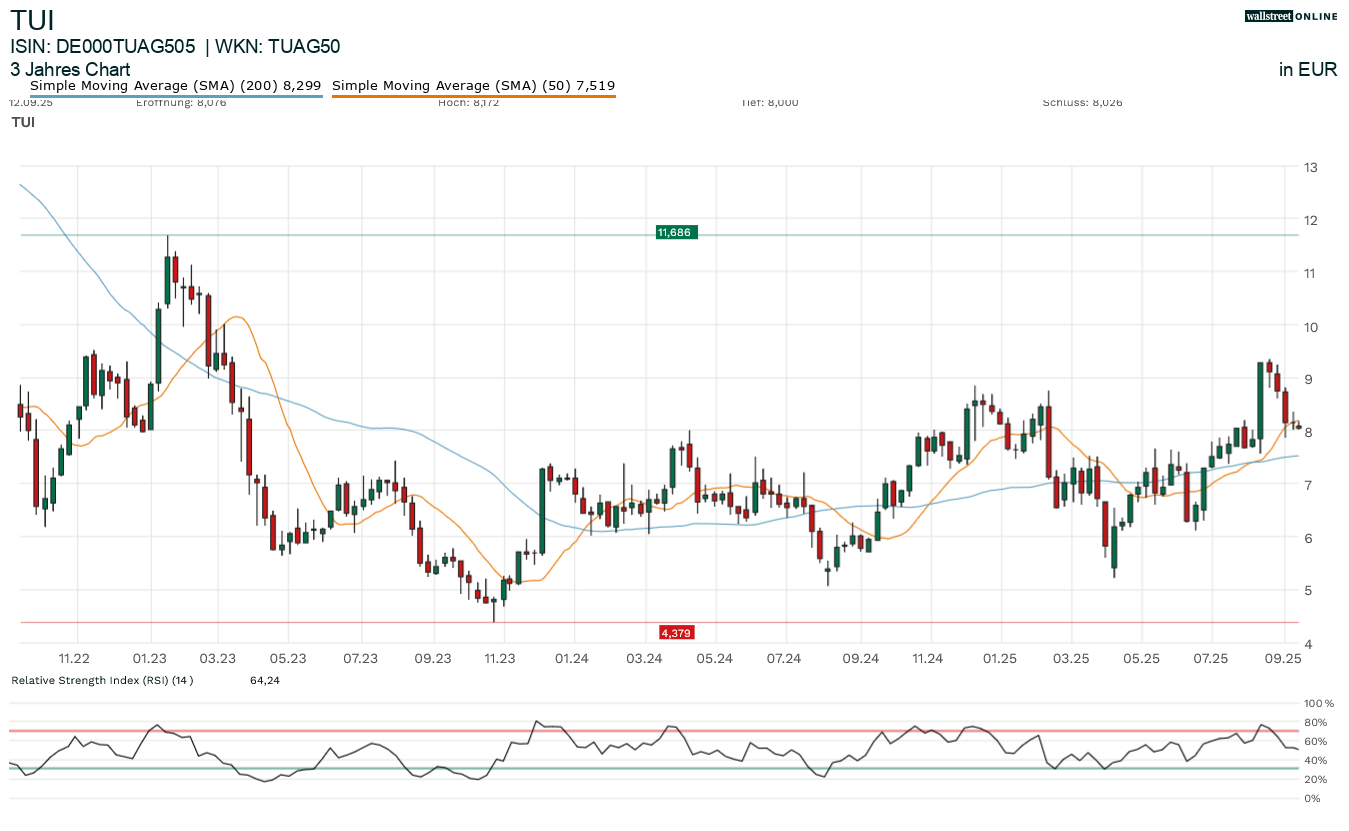Click the 100 % RSI axis label
Image resolution: width=1349 pixels, height=831 pixels.
tap(1319, 703)
